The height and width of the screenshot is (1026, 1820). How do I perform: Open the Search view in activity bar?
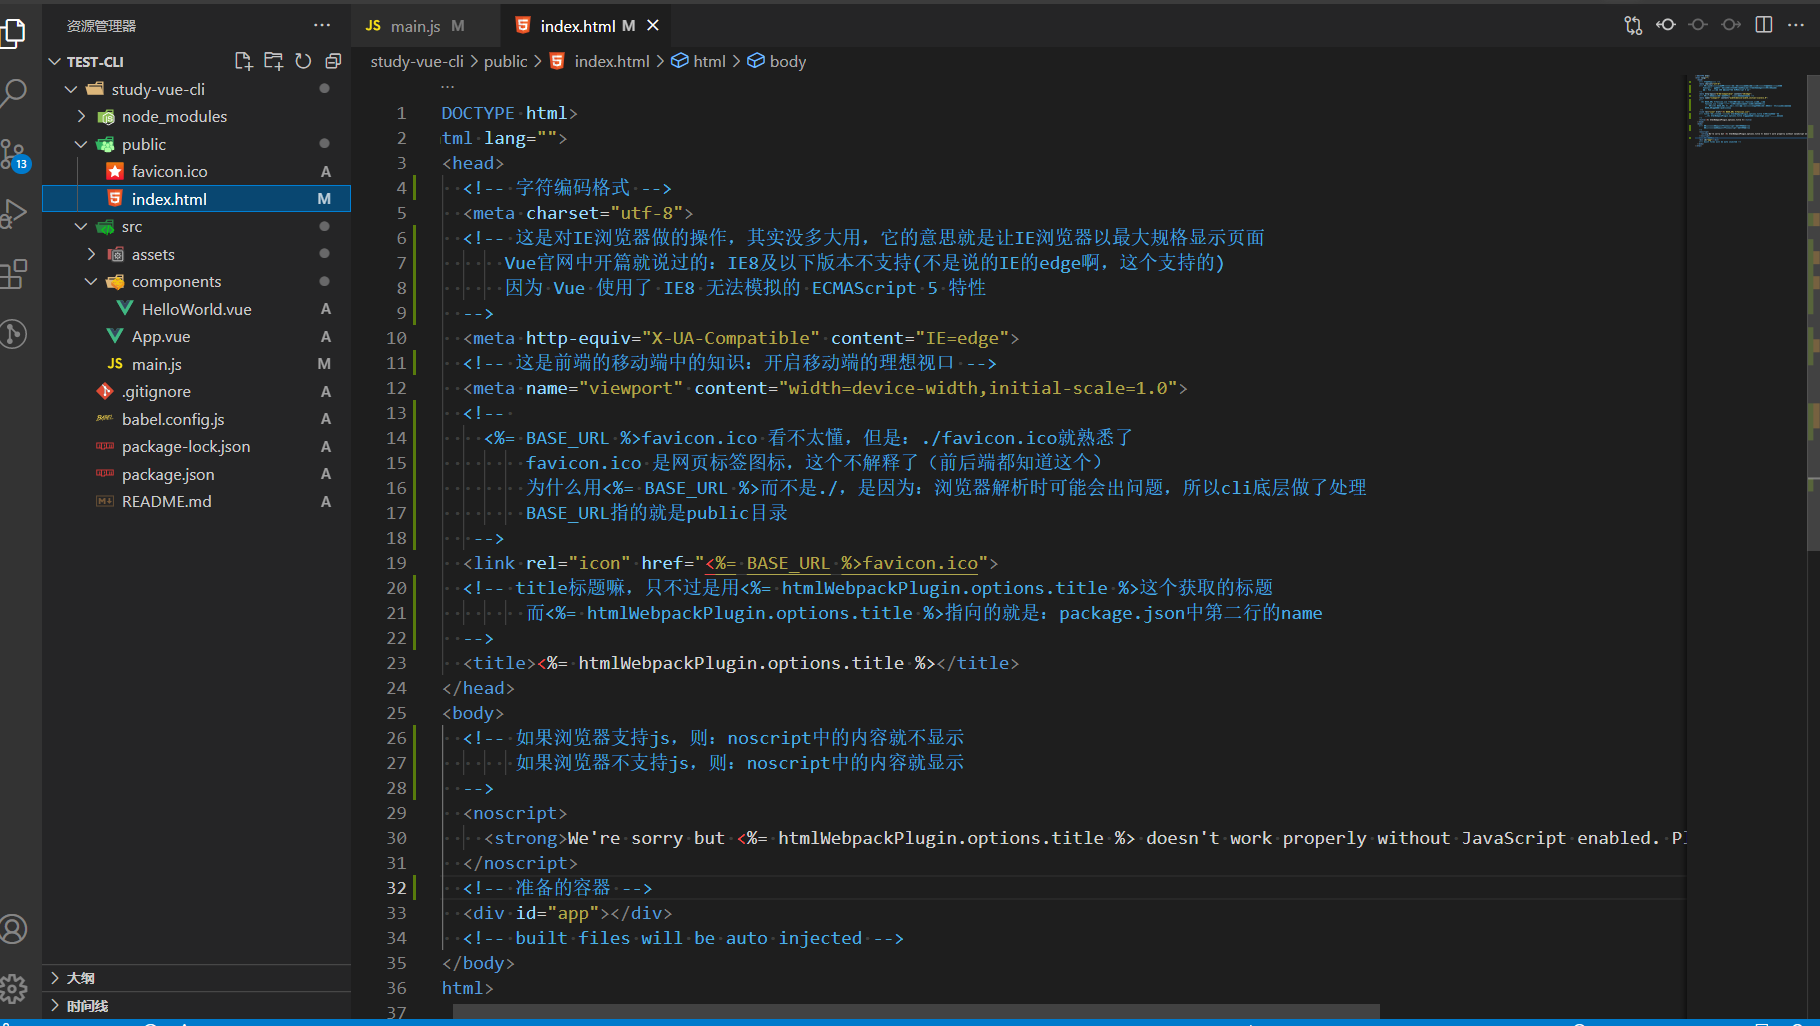click(x=12, y=93)
